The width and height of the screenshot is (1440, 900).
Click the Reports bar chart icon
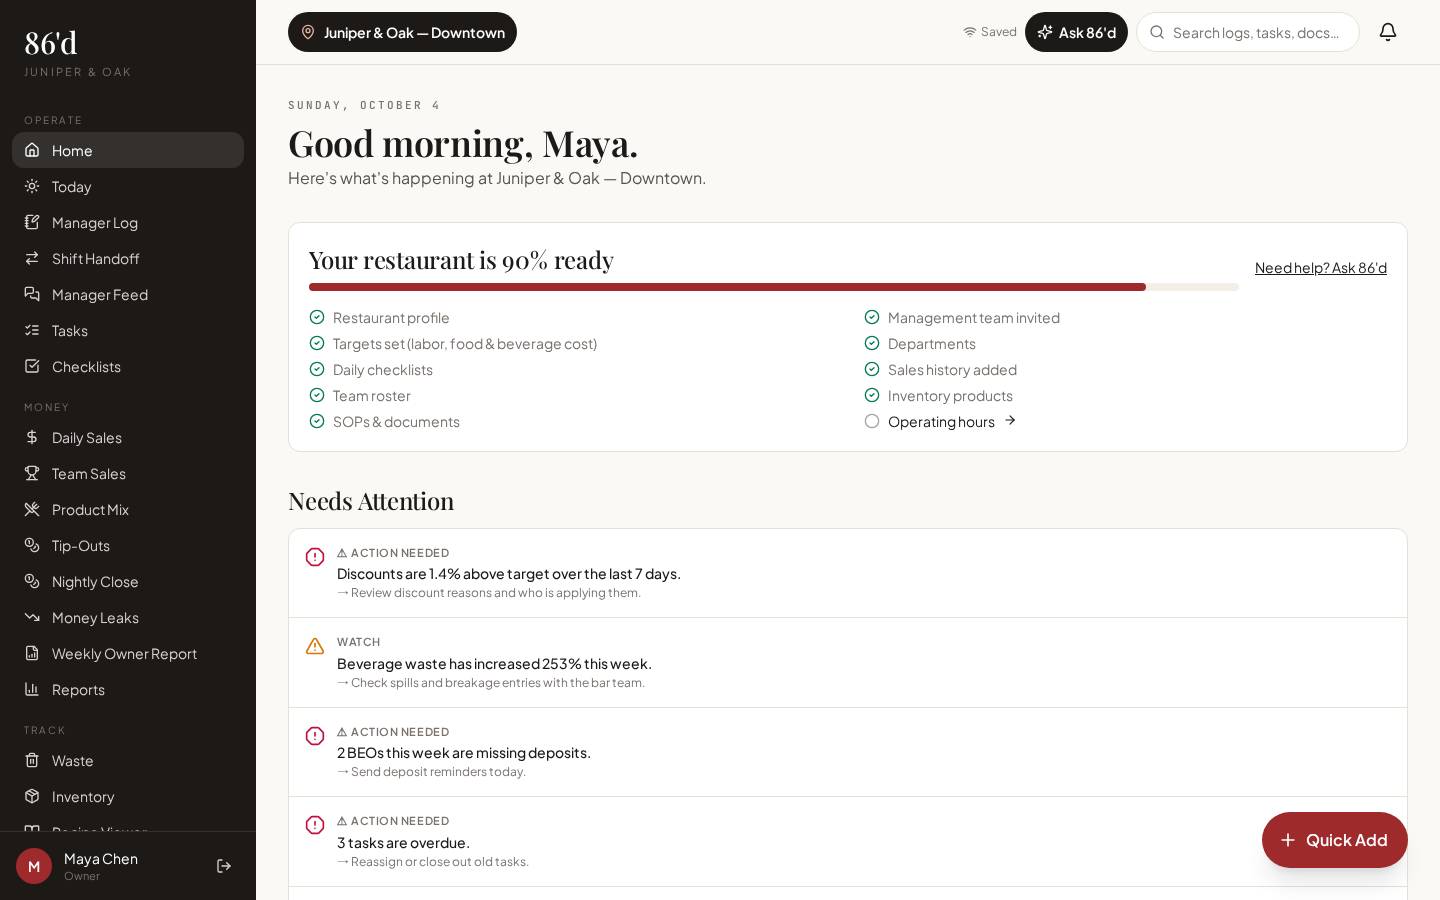(32, 689)
